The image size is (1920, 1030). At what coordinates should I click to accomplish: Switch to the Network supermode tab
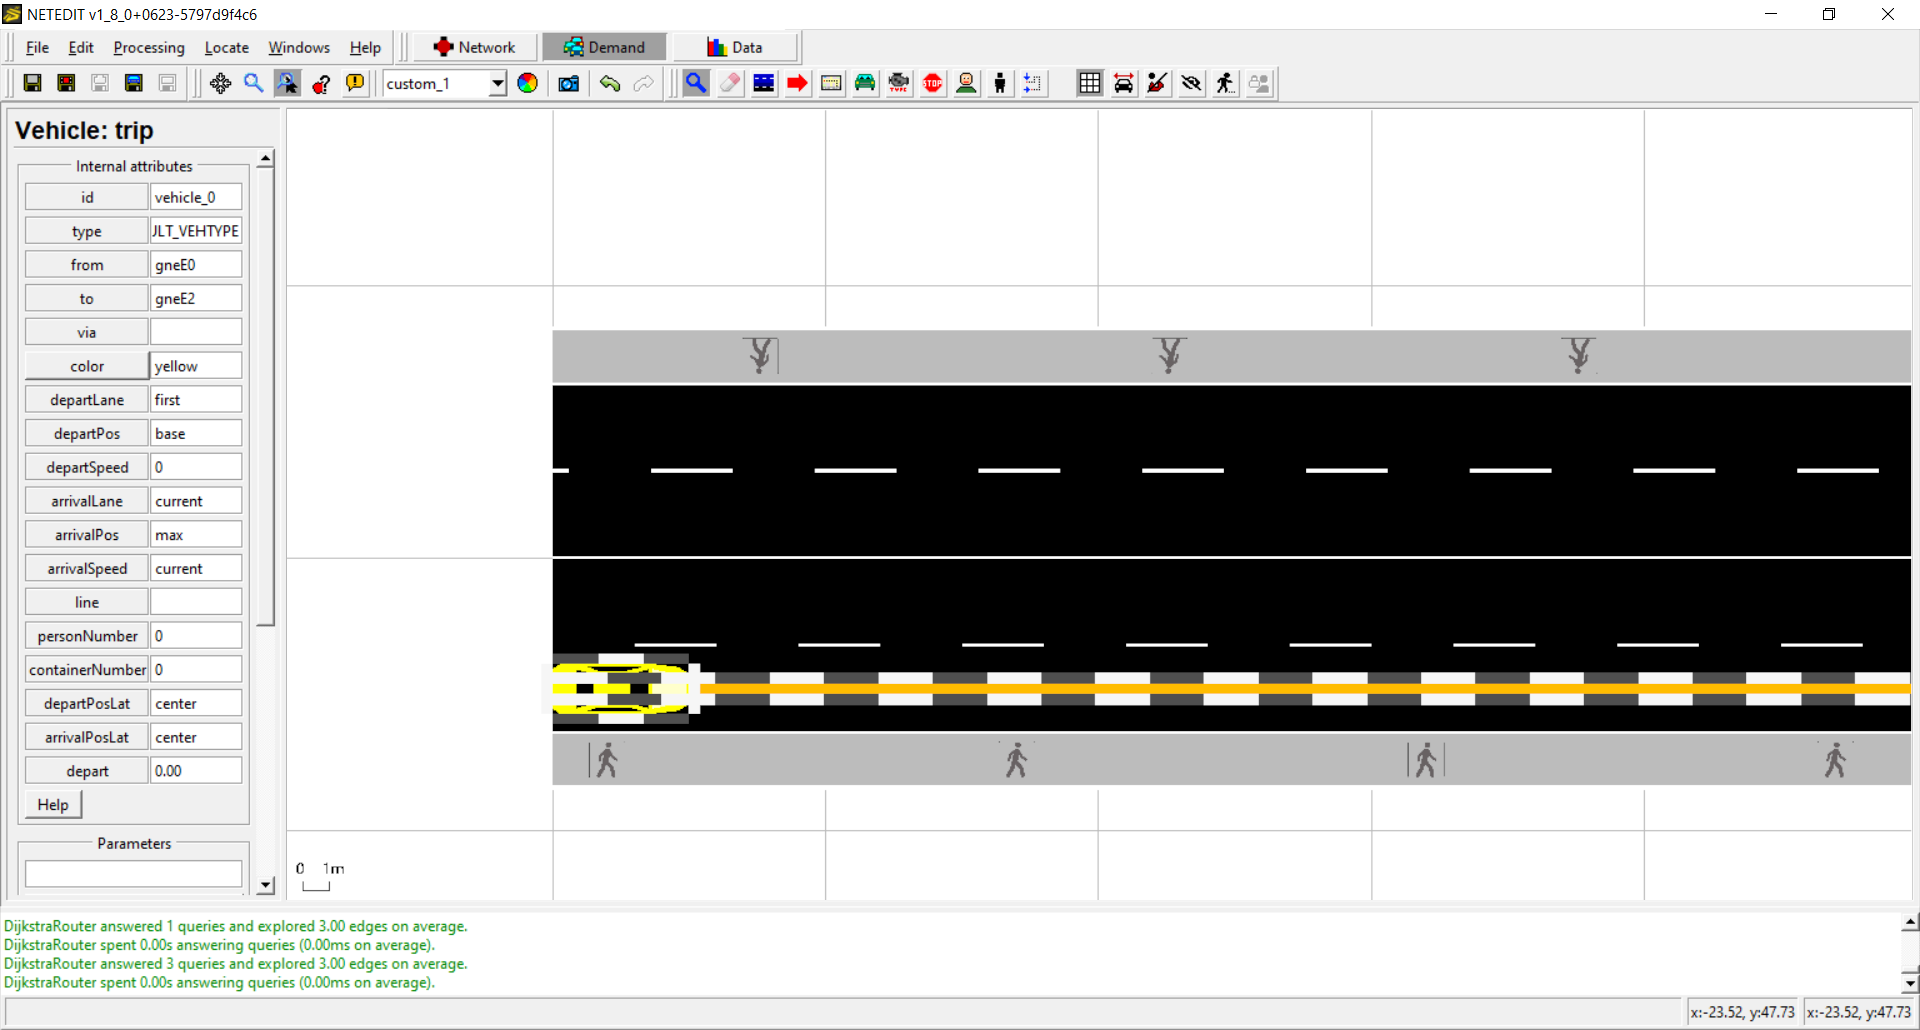[475, 47]
